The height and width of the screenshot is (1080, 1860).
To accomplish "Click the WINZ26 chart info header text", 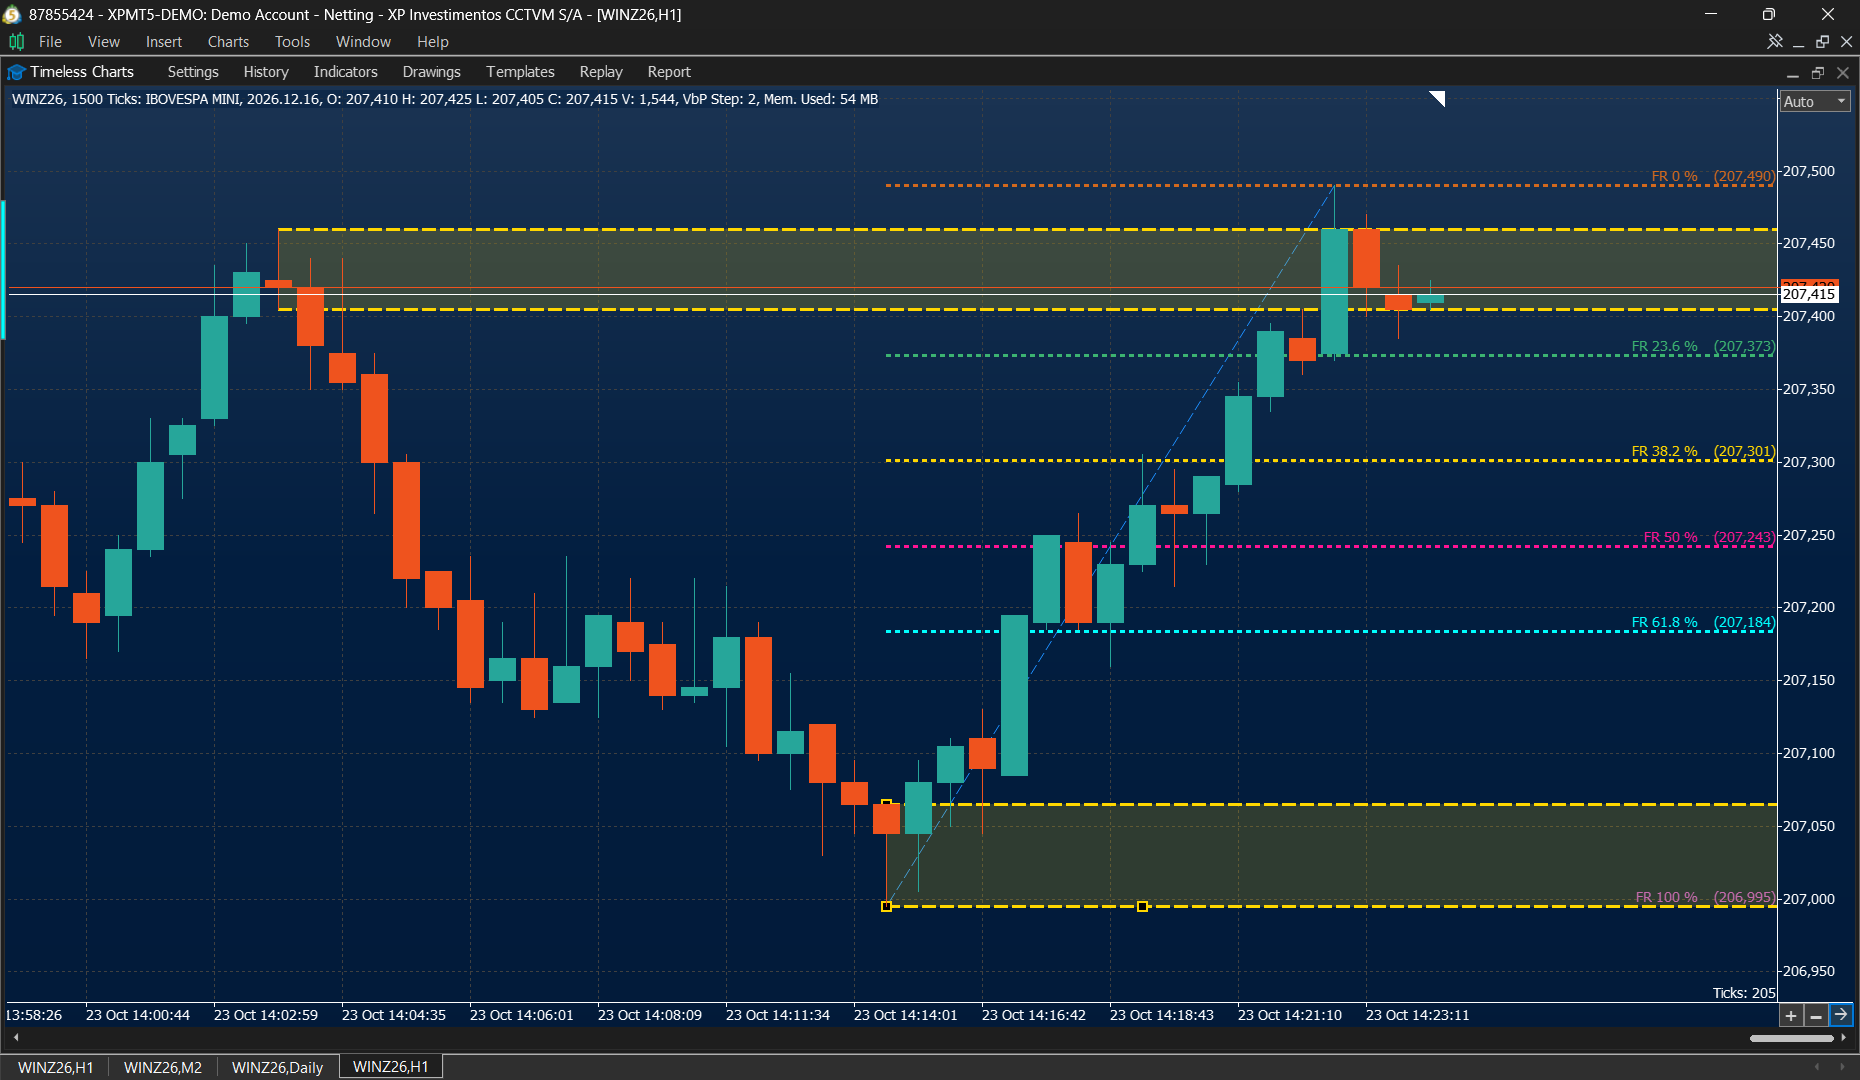I will pos(445,99).
